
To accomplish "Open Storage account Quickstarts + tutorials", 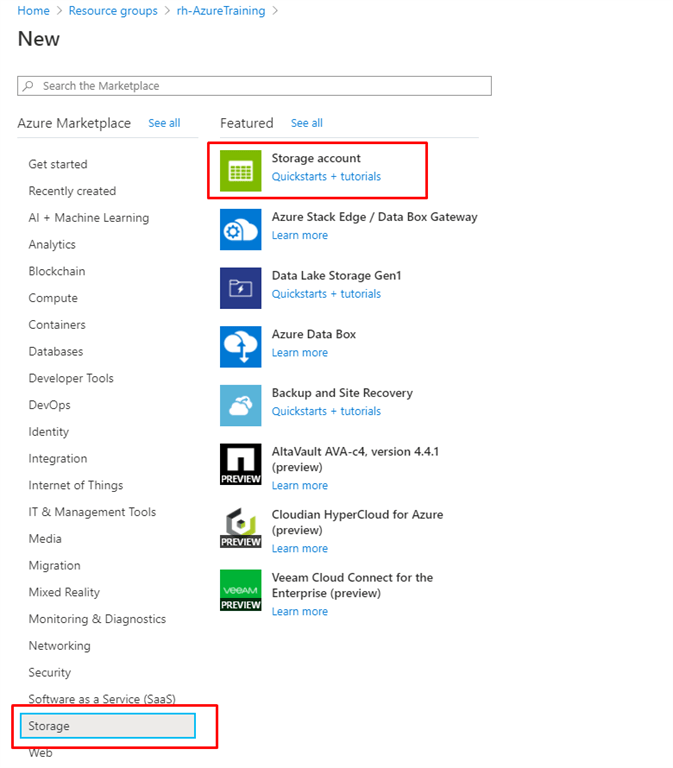I will (x=326, y=176).
